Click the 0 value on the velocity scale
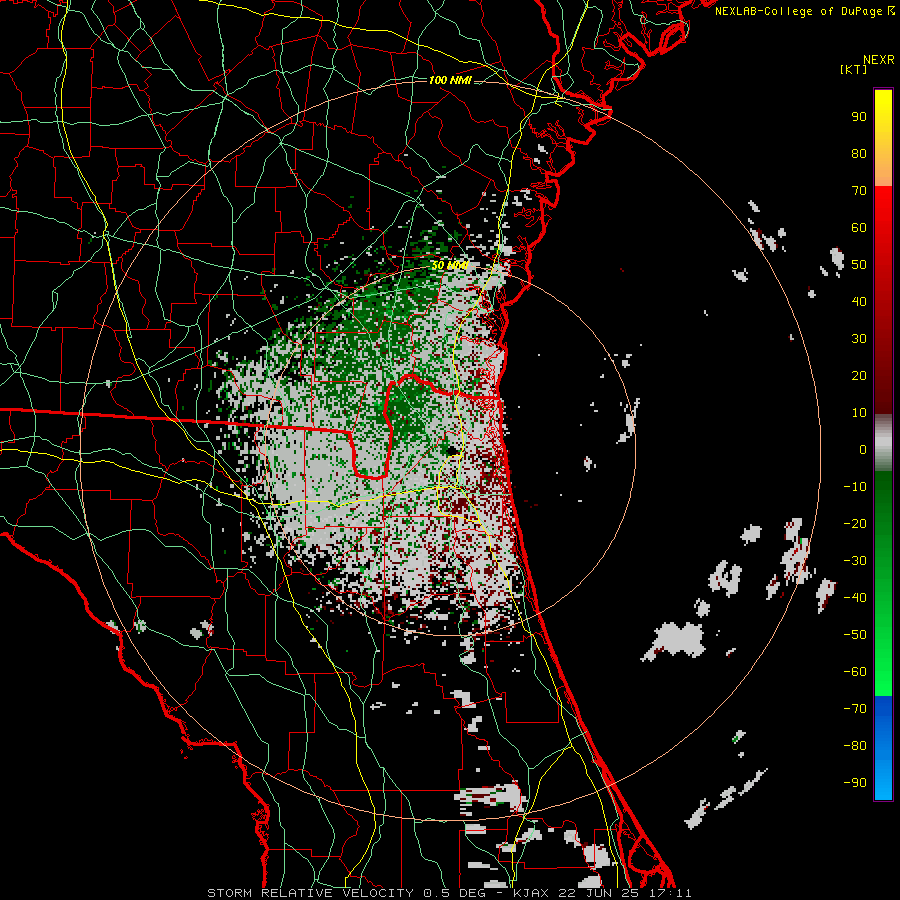Image resolution: width=900 pixels, height=900 pixels. coord(863,450)
